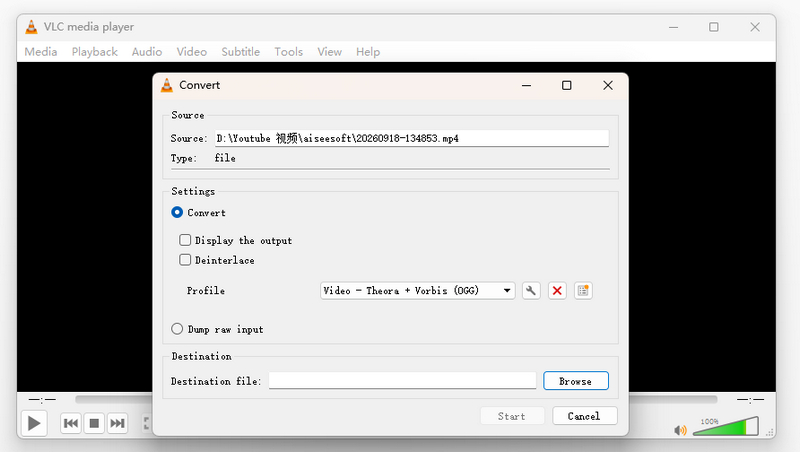Open the Media menu
Screen dimensions: 800x452
point(41,52)
